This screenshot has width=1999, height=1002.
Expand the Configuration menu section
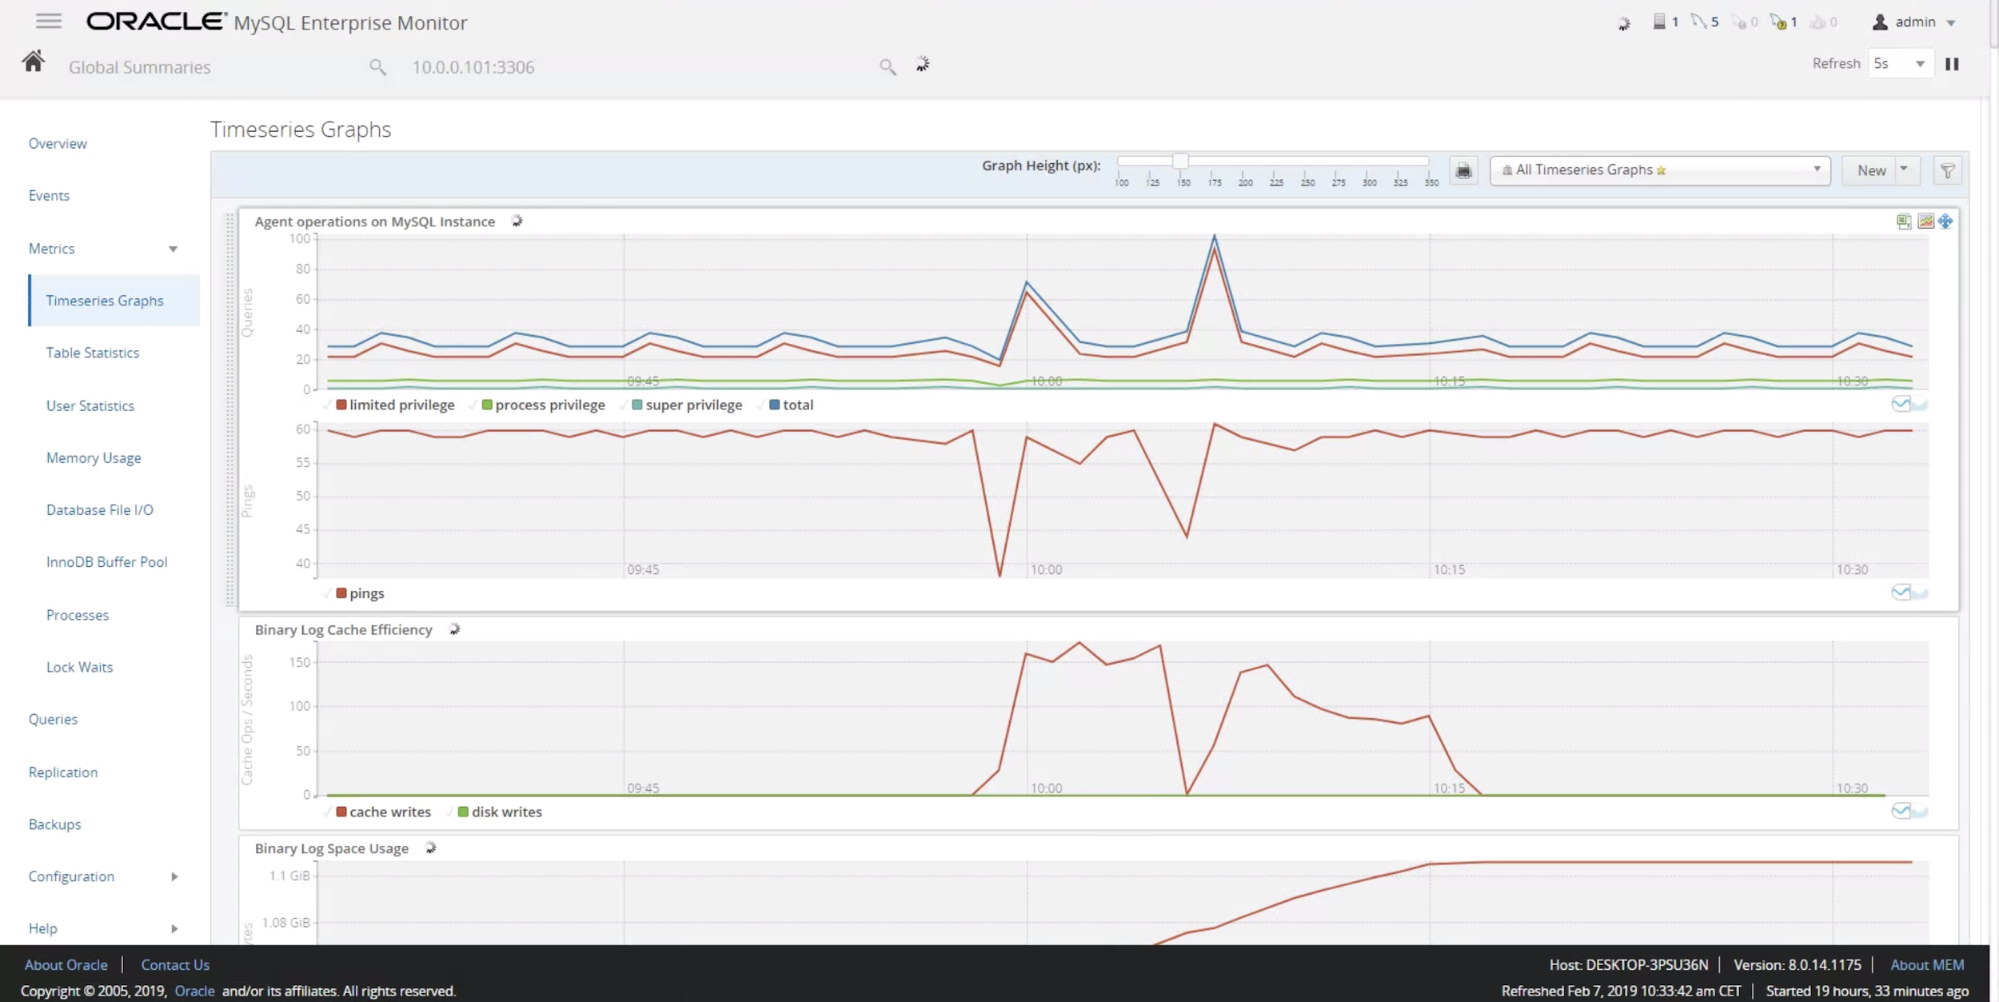(x=174, y=877)
